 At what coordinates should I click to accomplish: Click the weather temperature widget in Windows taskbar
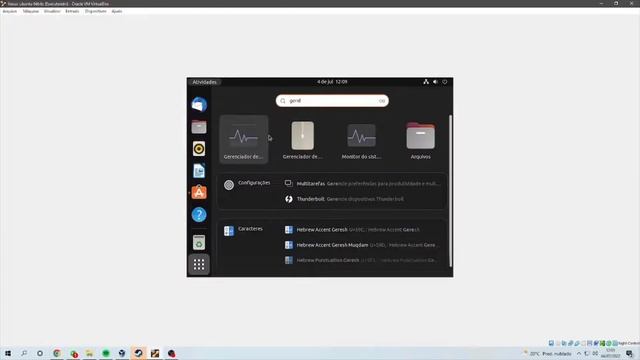click(x=547, y=353)
